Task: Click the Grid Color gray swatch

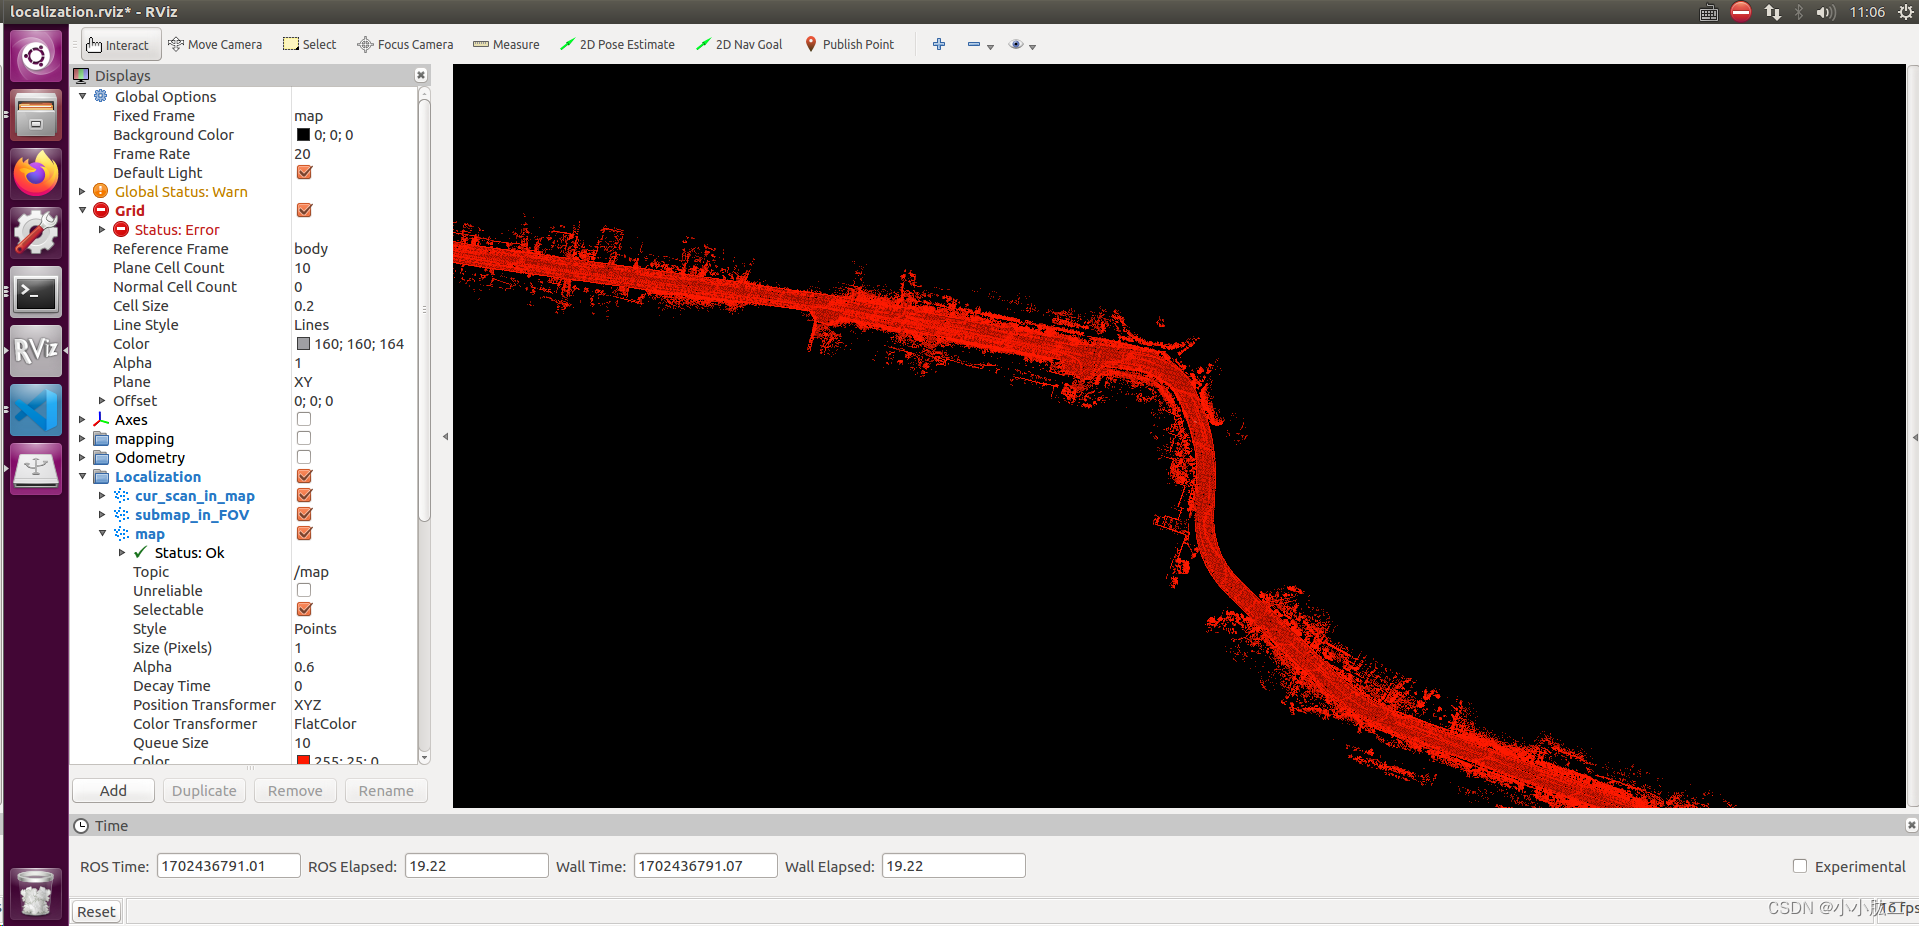Action: 303,344
